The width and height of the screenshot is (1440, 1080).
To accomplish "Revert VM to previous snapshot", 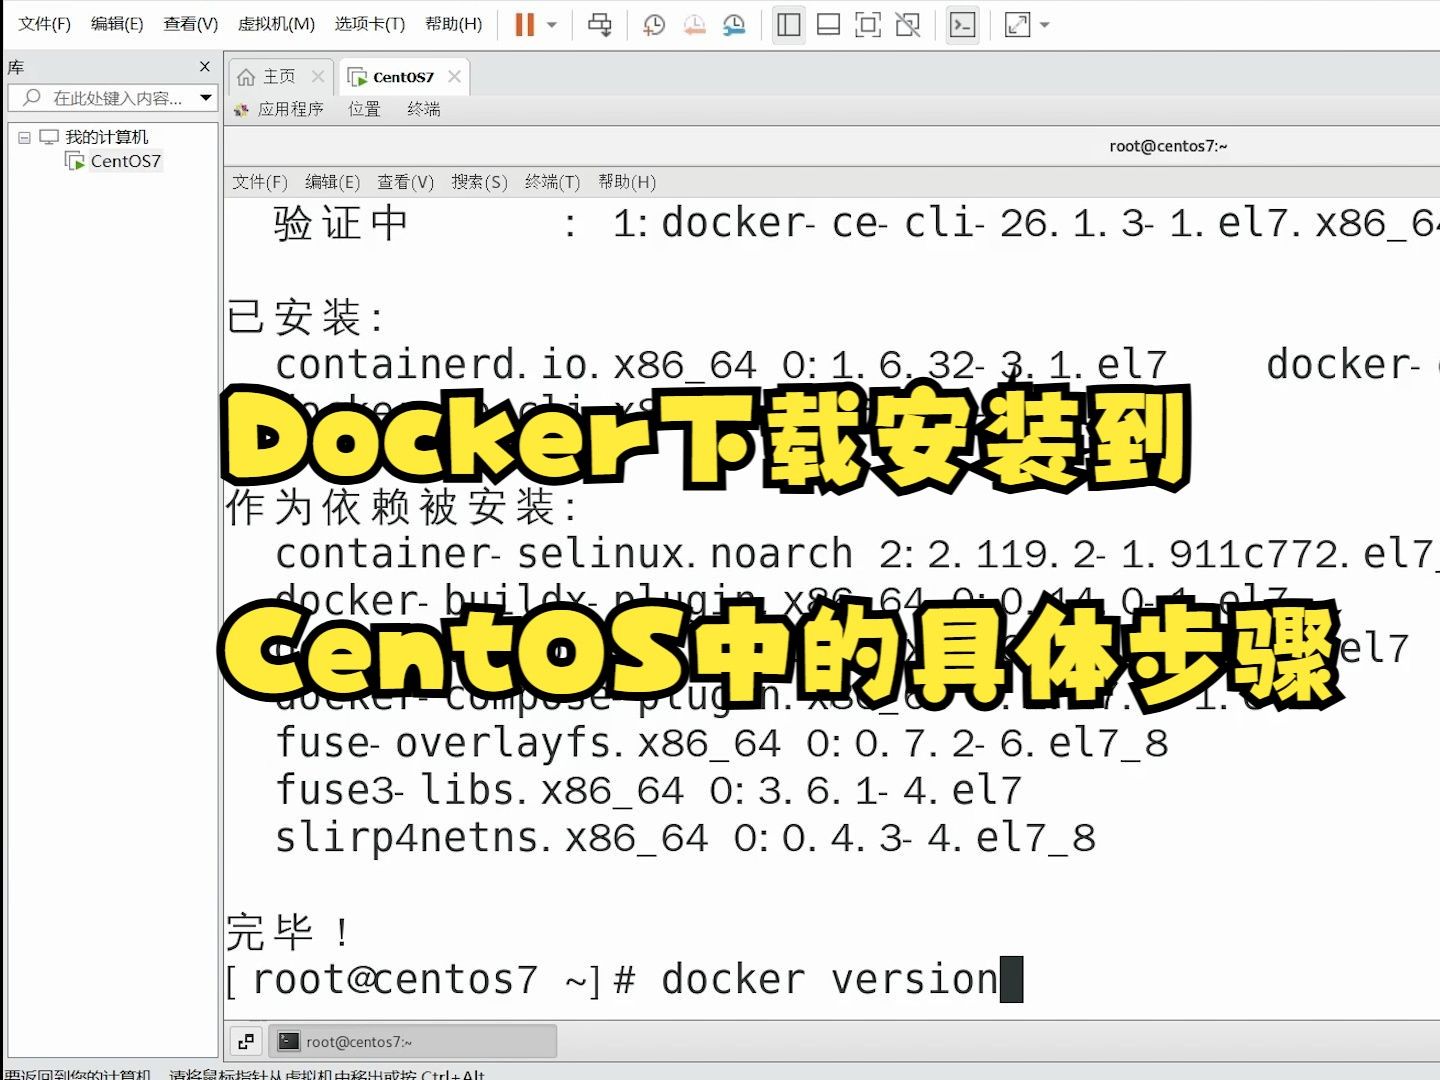I will [x=694, y=25].
